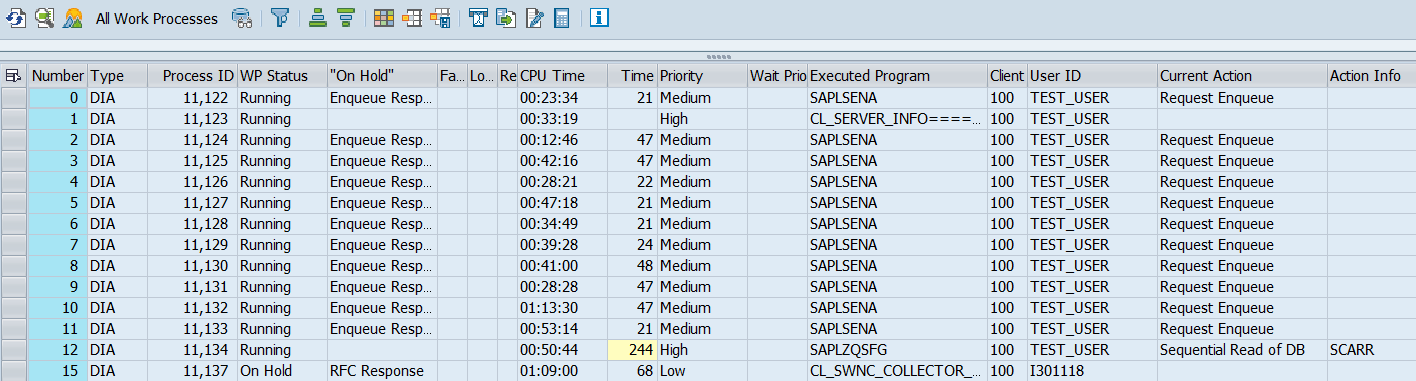The width and height of the screenshot is (1416, 381).
Task: Click the Refresh icon in toolbar
Action: tap(16, 18)
